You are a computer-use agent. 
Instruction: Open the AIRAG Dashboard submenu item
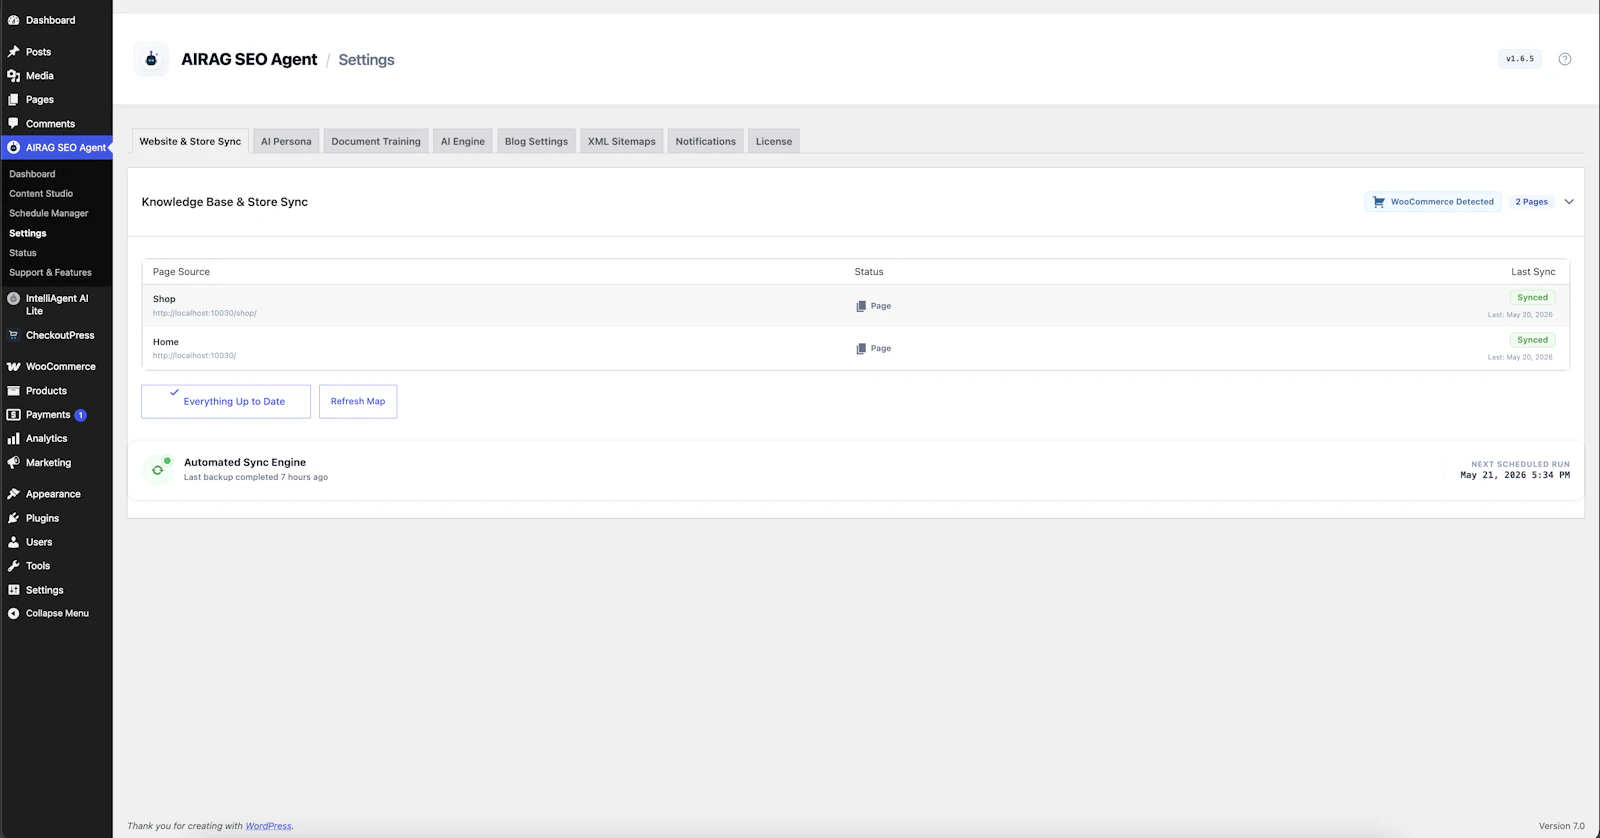coord(32,174)
